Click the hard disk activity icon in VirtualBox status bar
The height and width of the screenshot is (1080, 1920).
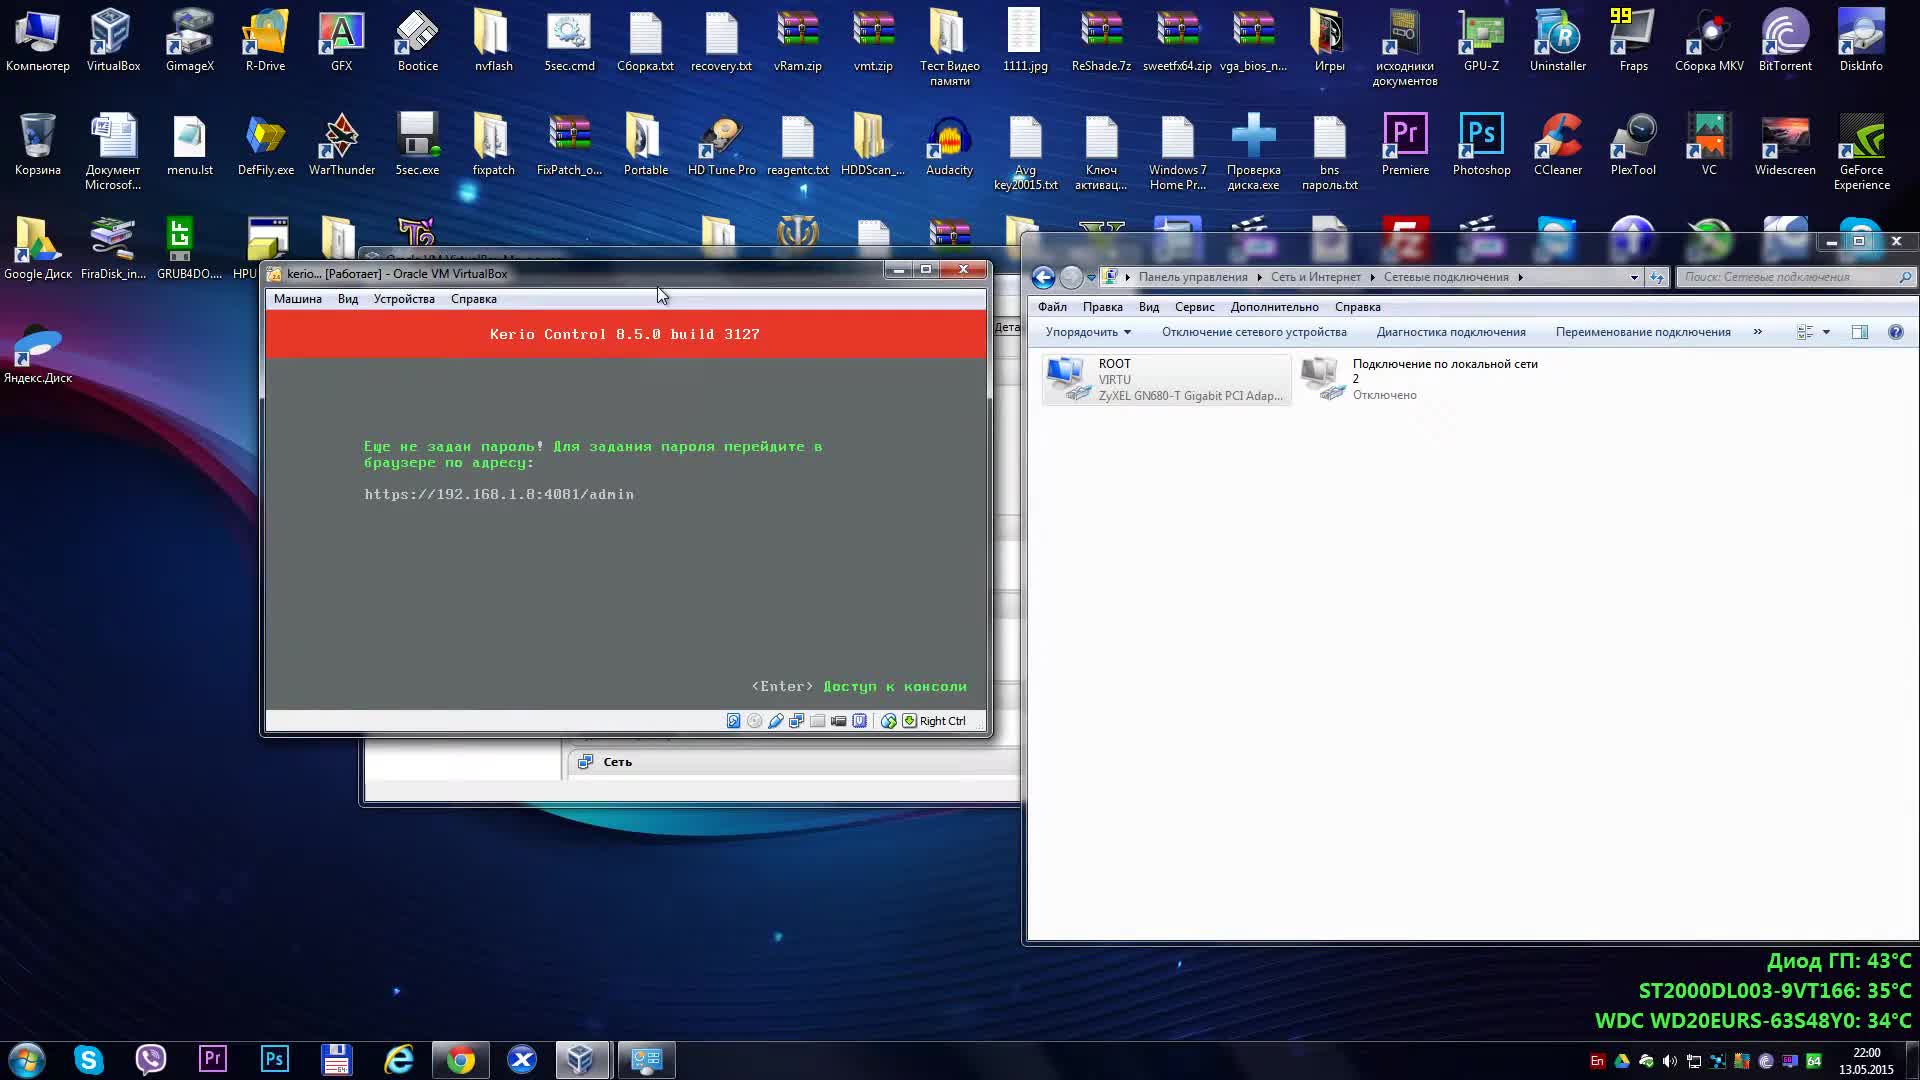[733, 721]
